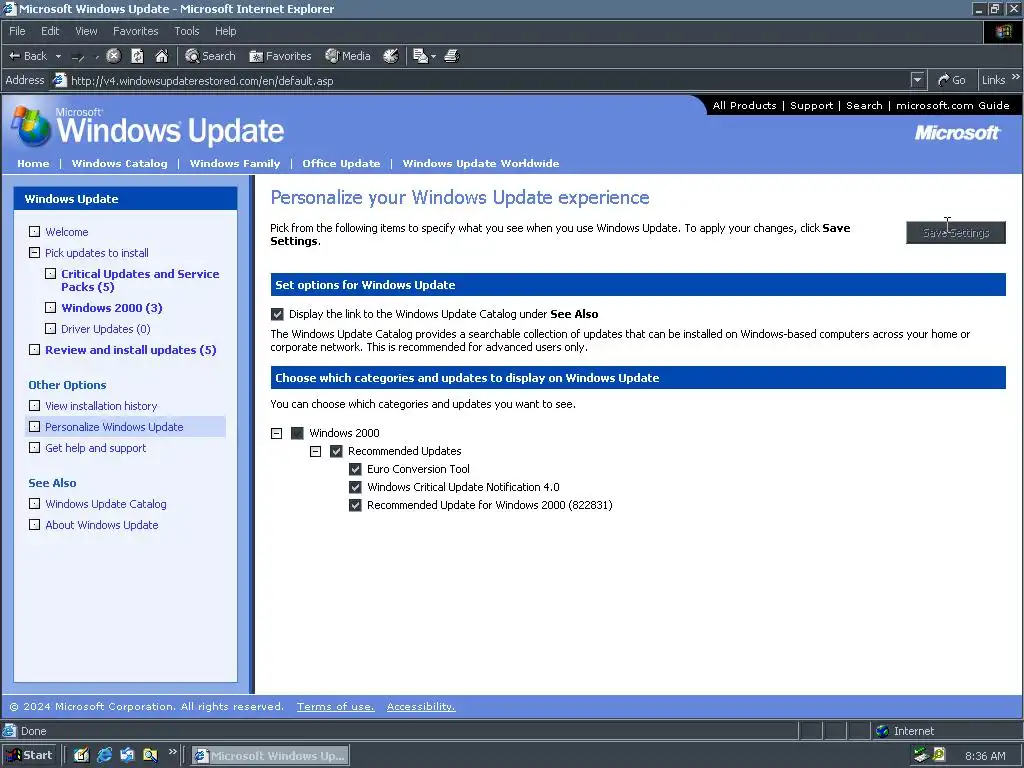Select Welcome in the sidebar
This screenshot has width=1024, height=768.
(x=67, y=232)
